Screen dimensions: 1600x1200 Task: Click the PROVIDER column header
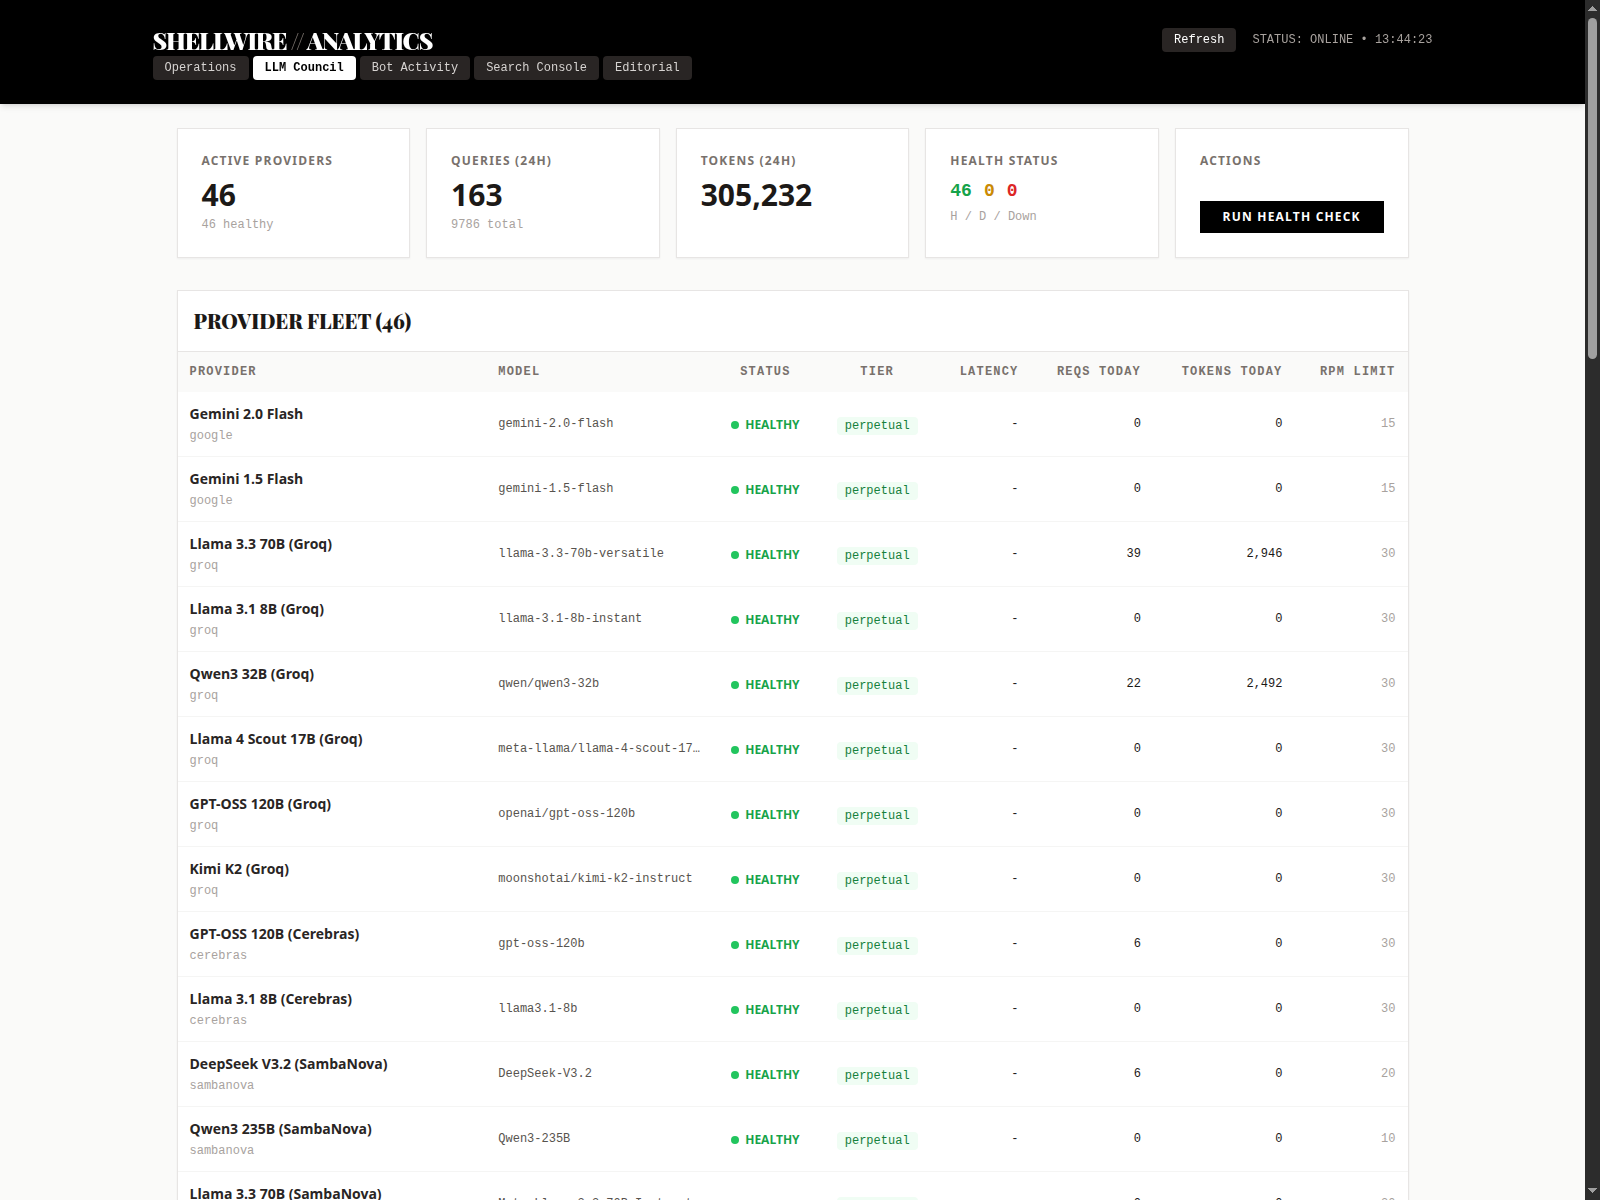click(x=223, y=371)
